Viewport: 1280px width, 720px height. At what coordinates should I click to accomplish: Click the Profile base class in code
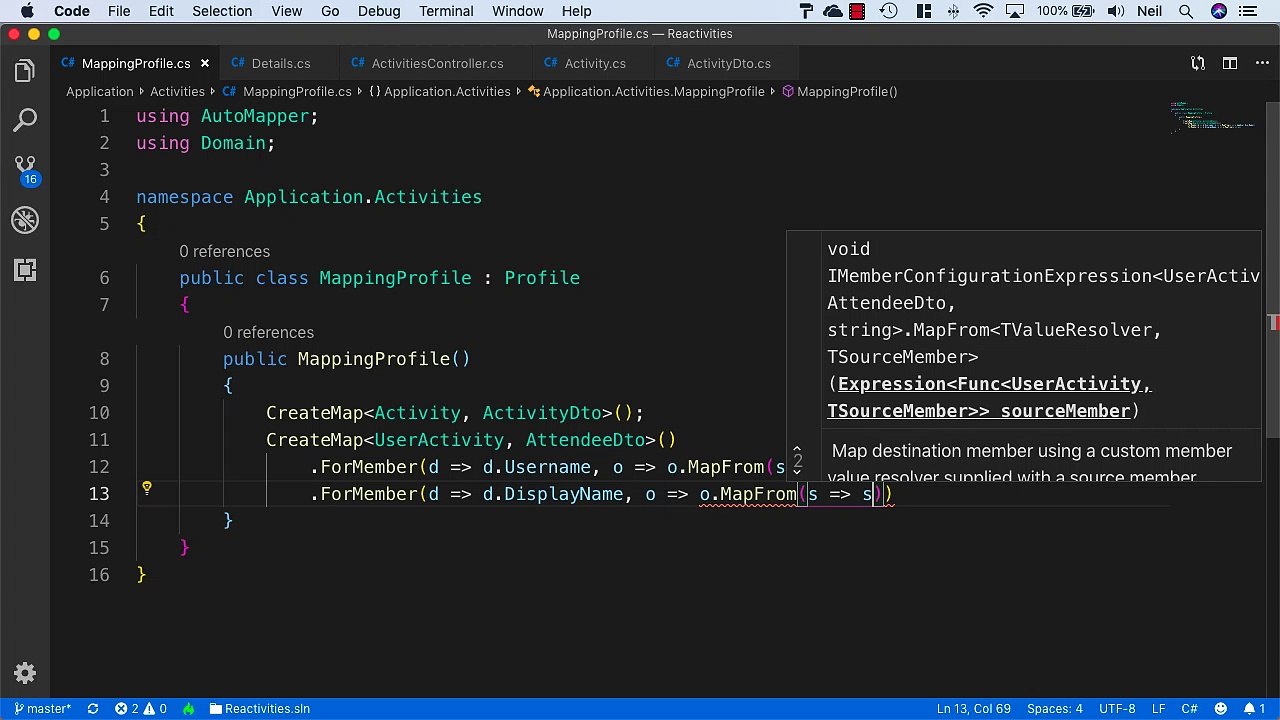point(542,277)
